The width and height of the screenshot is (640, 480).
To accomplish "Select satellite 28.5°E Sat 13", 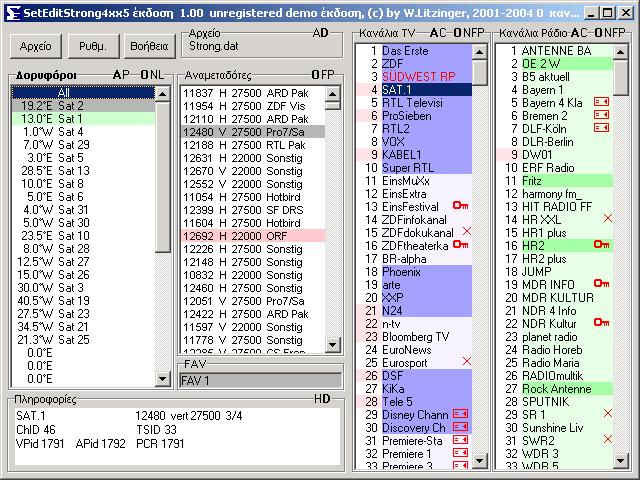I will pos(84,171).
